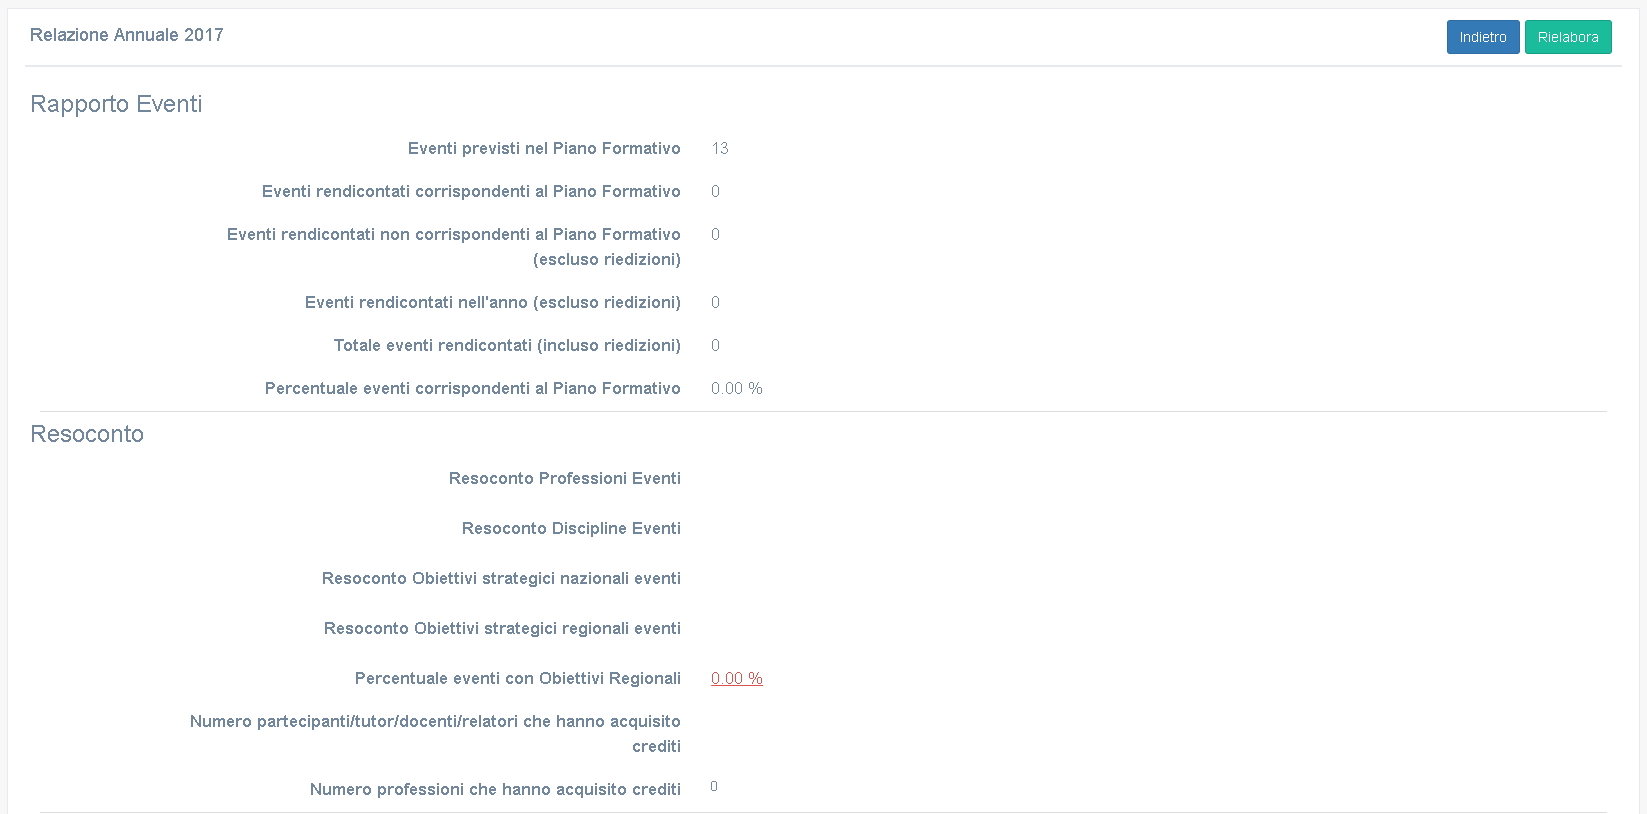Select the 0 value for Numero professioni
Image resolution: width=1647 pixels, height=814 pixels.
714,787
